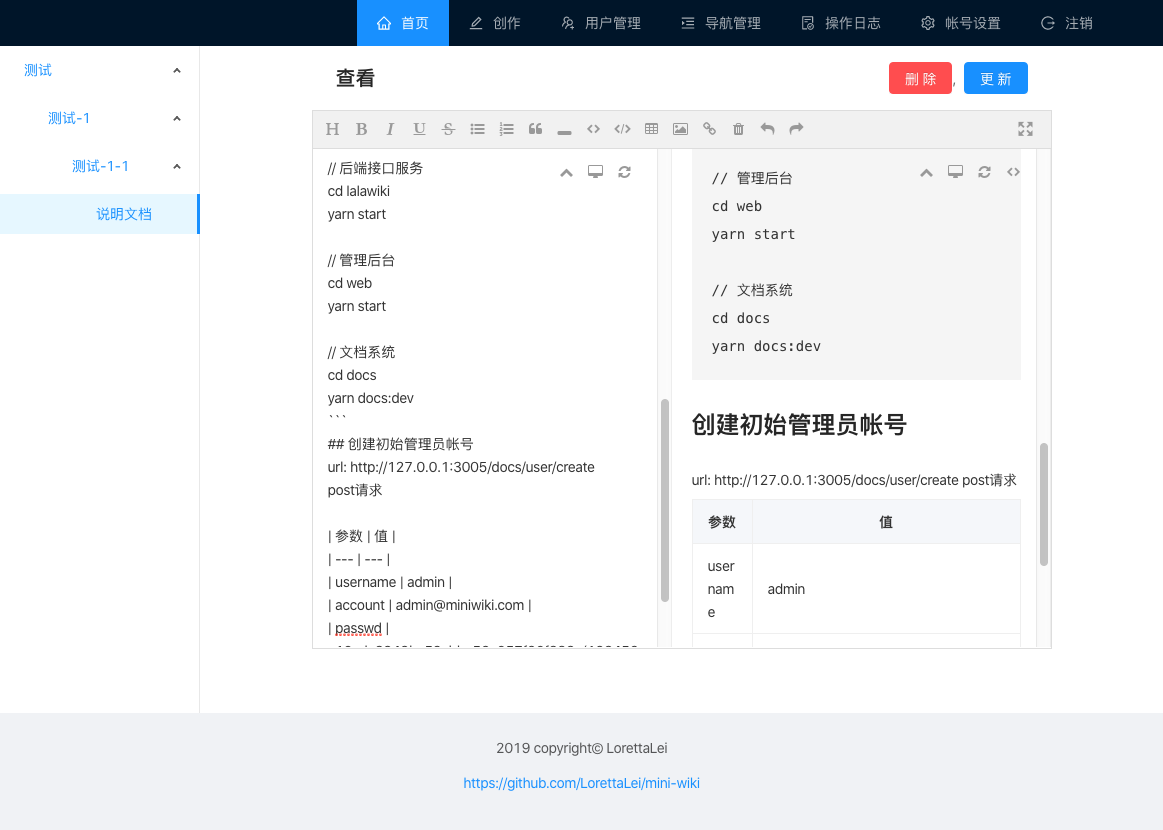Click the monitor icon in the preview pane
This screenshot has width=1163, height=830.
click(x=955, y=172)
